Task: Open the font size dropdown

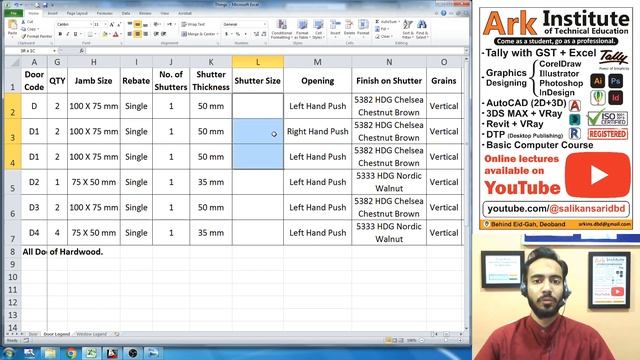Action: (105, 24)
